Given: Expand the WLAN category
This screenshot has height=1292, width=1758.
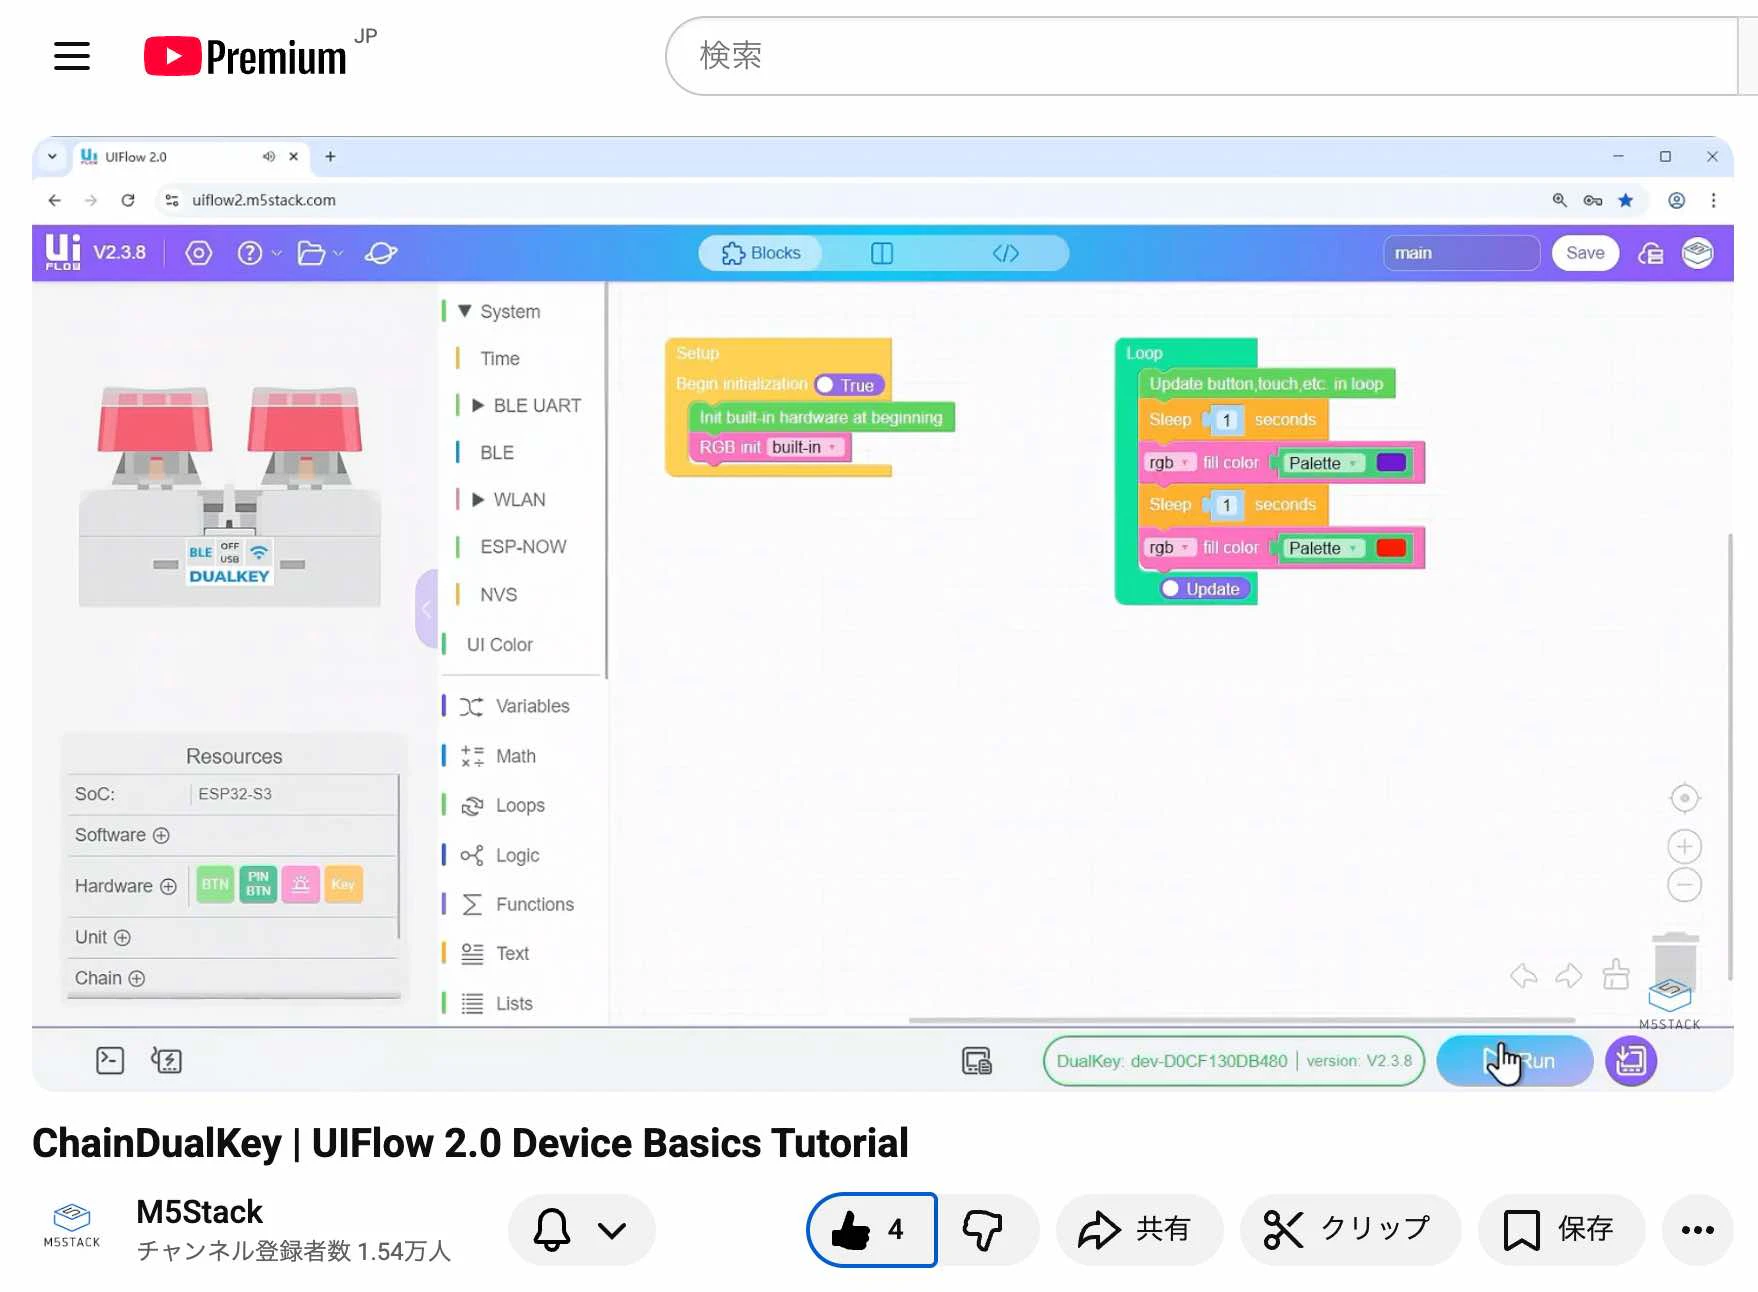Looking at the screenshot, I should click(478, 499).
